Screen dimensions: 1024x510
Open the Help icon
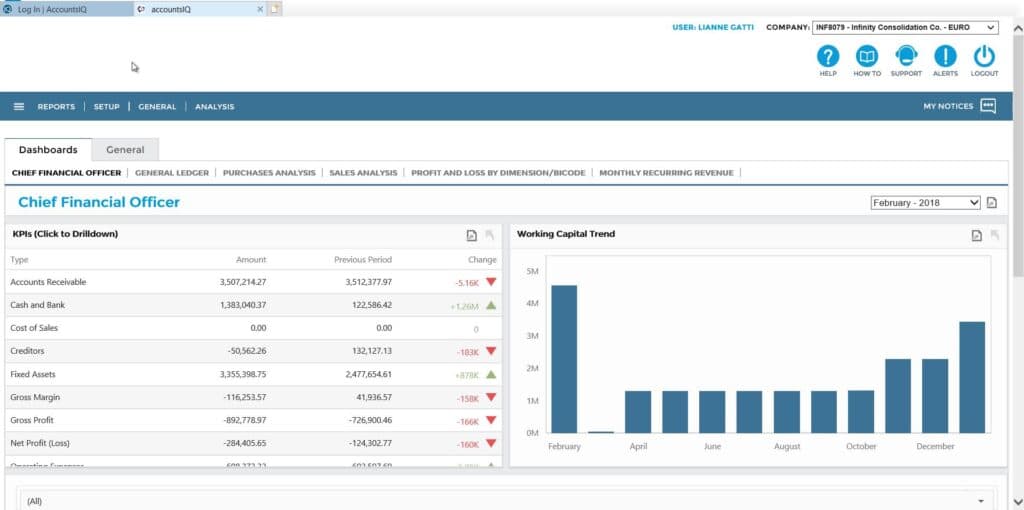[x=827, y=57]
